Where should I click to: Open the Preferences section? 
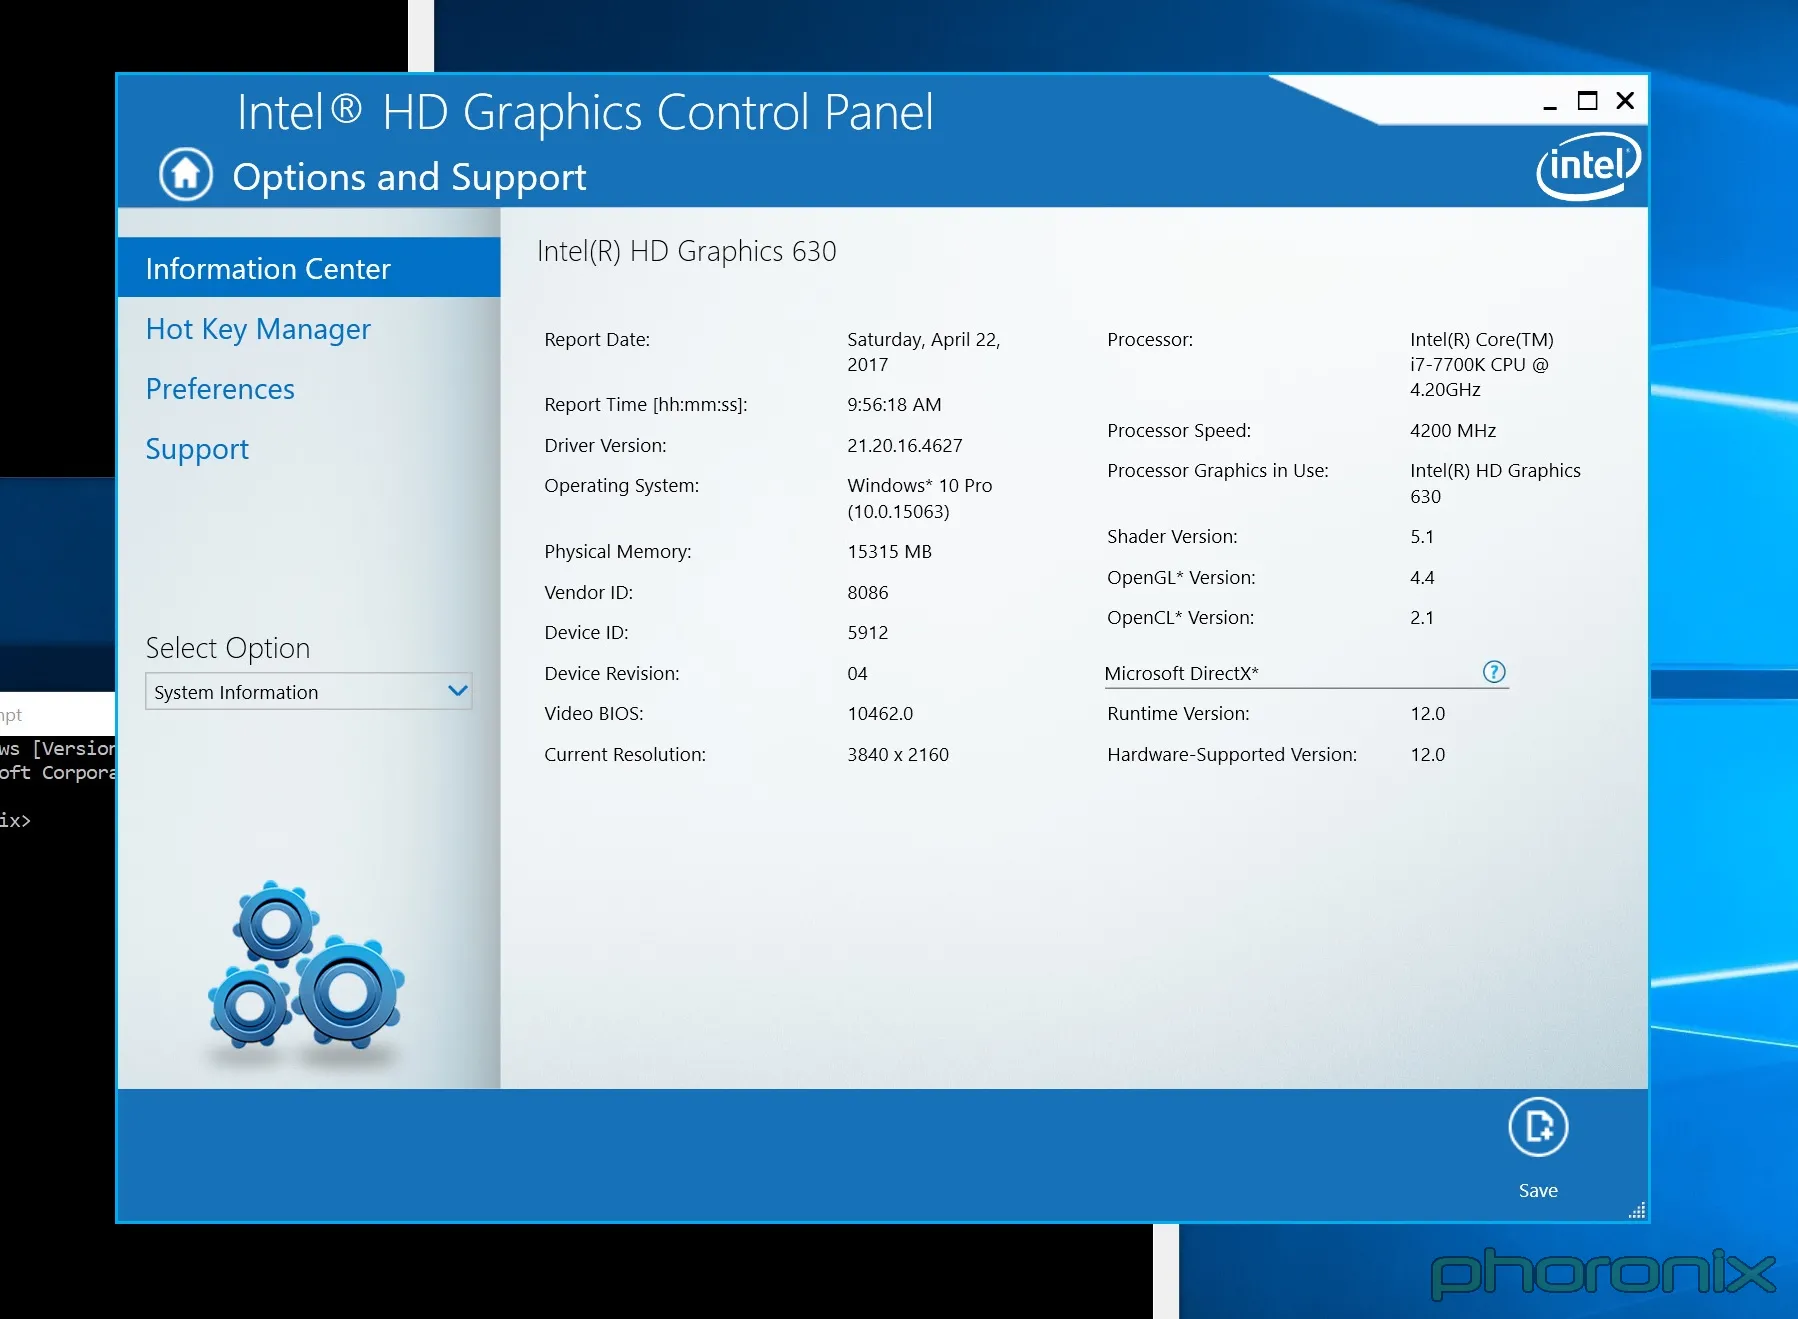(220, 389)
